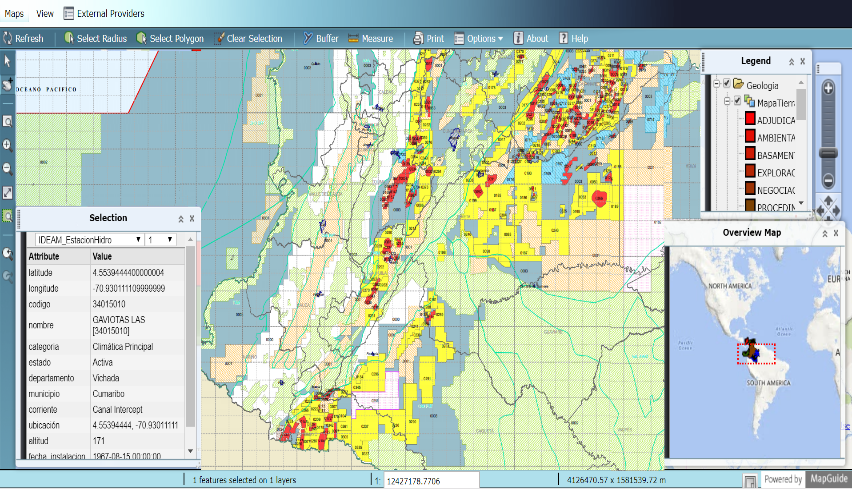Open the Buffer tool
This screenshot has width=852, height=489.
click(x=320, y=38)
